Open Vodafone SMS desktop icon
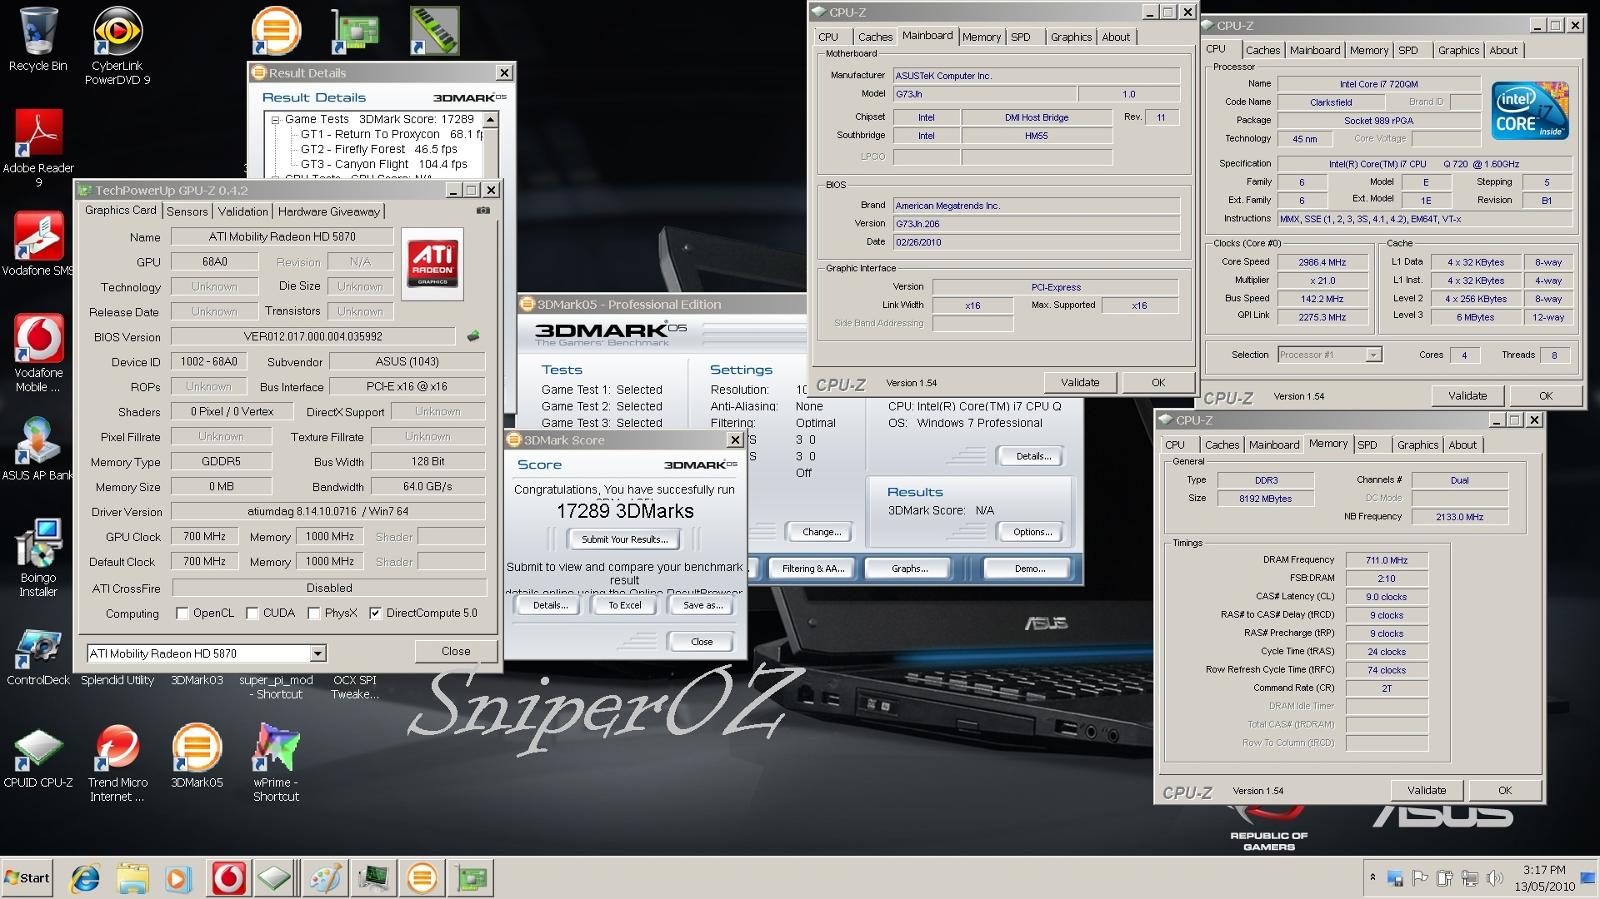Viewport: 1600px width, 899px height. (38, 243)
